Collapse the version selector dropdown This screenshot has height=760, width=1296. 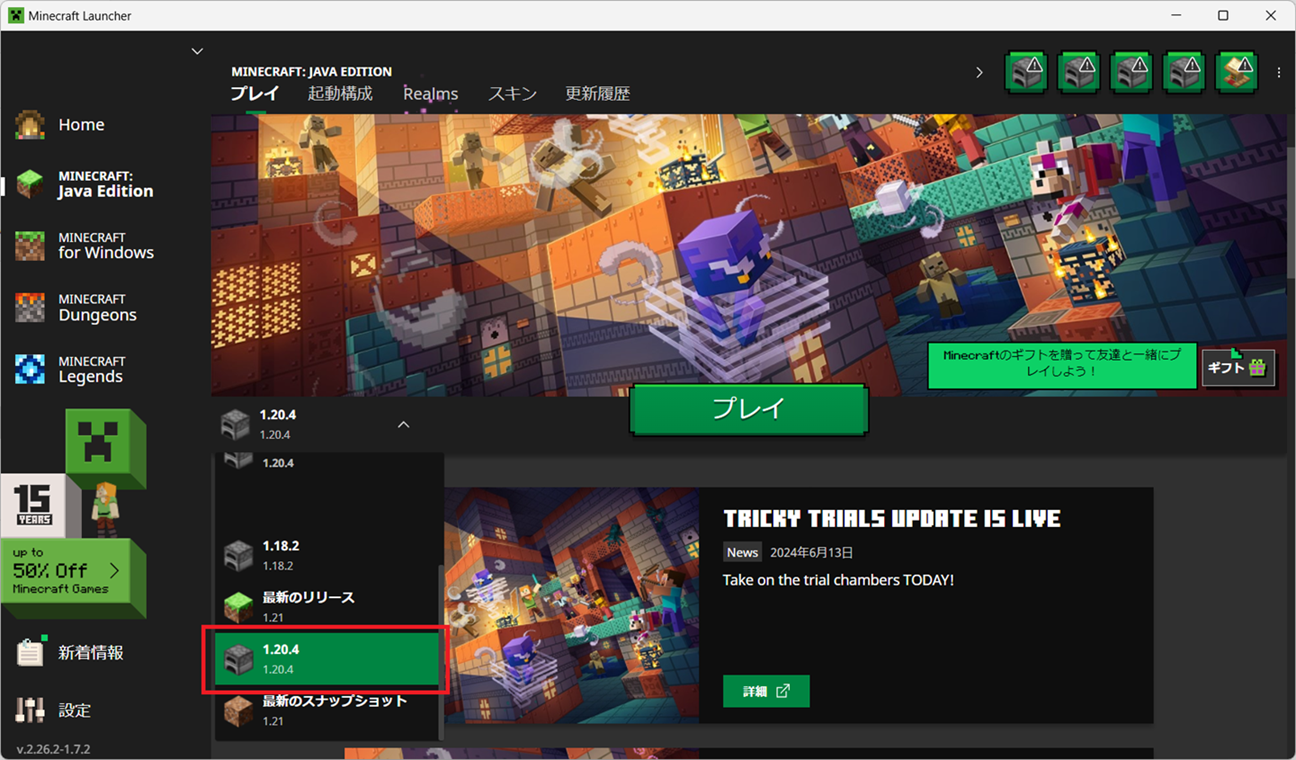(404, 425)
